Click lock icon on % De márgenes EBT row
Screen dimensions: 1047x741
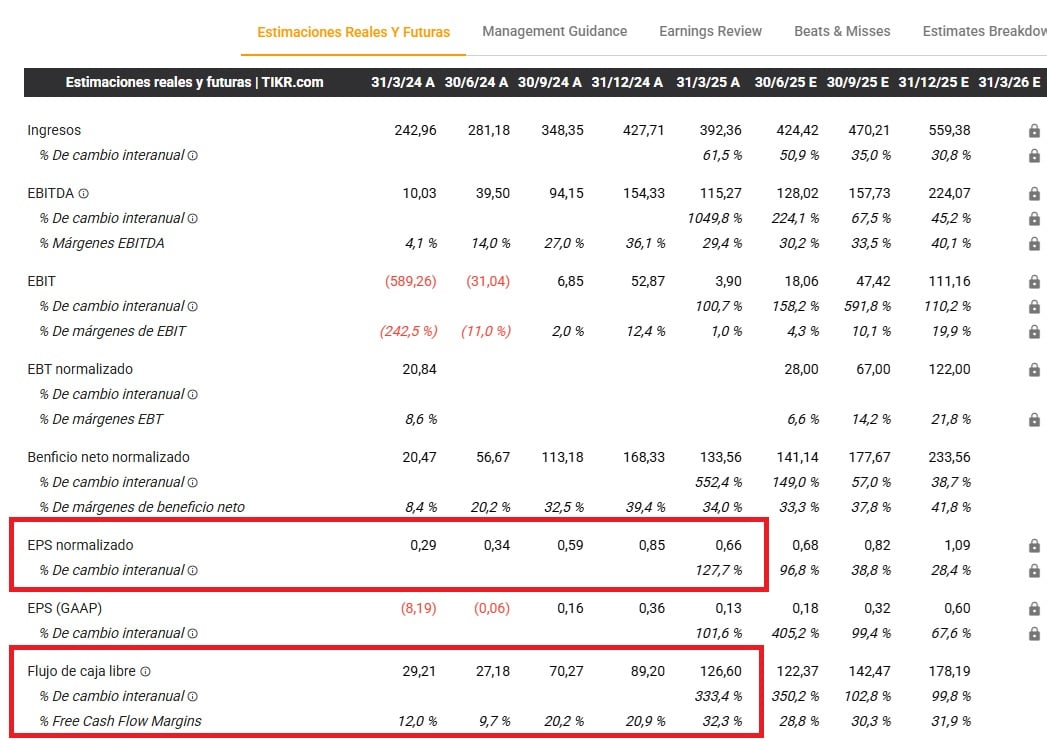[x=1034, y=420]
